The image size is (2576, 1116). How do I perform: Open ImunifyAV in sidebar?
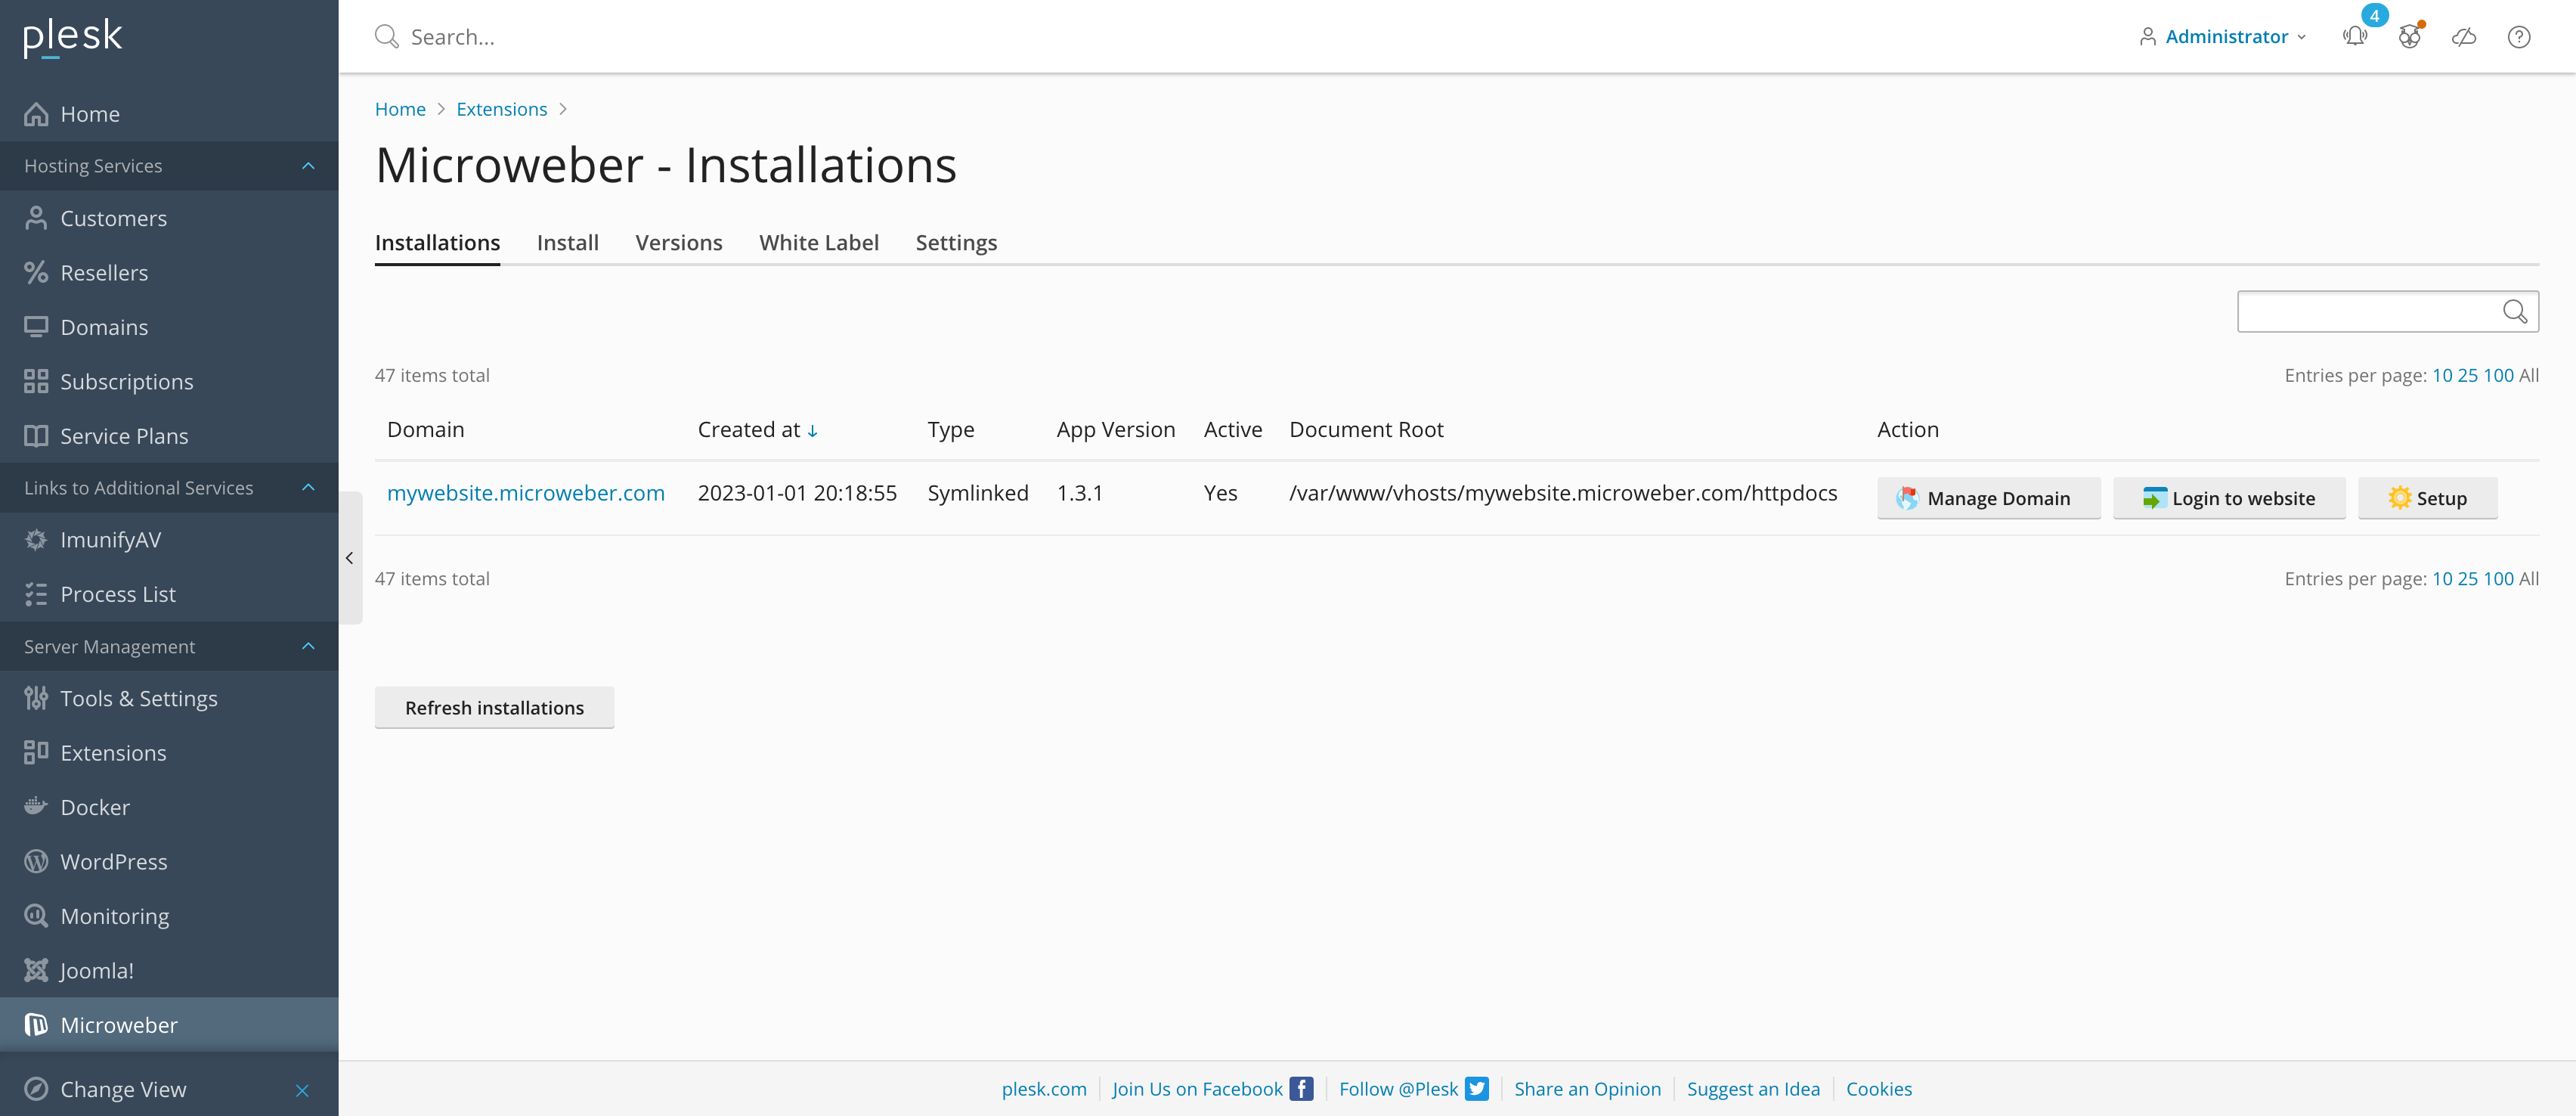point(110,540)
